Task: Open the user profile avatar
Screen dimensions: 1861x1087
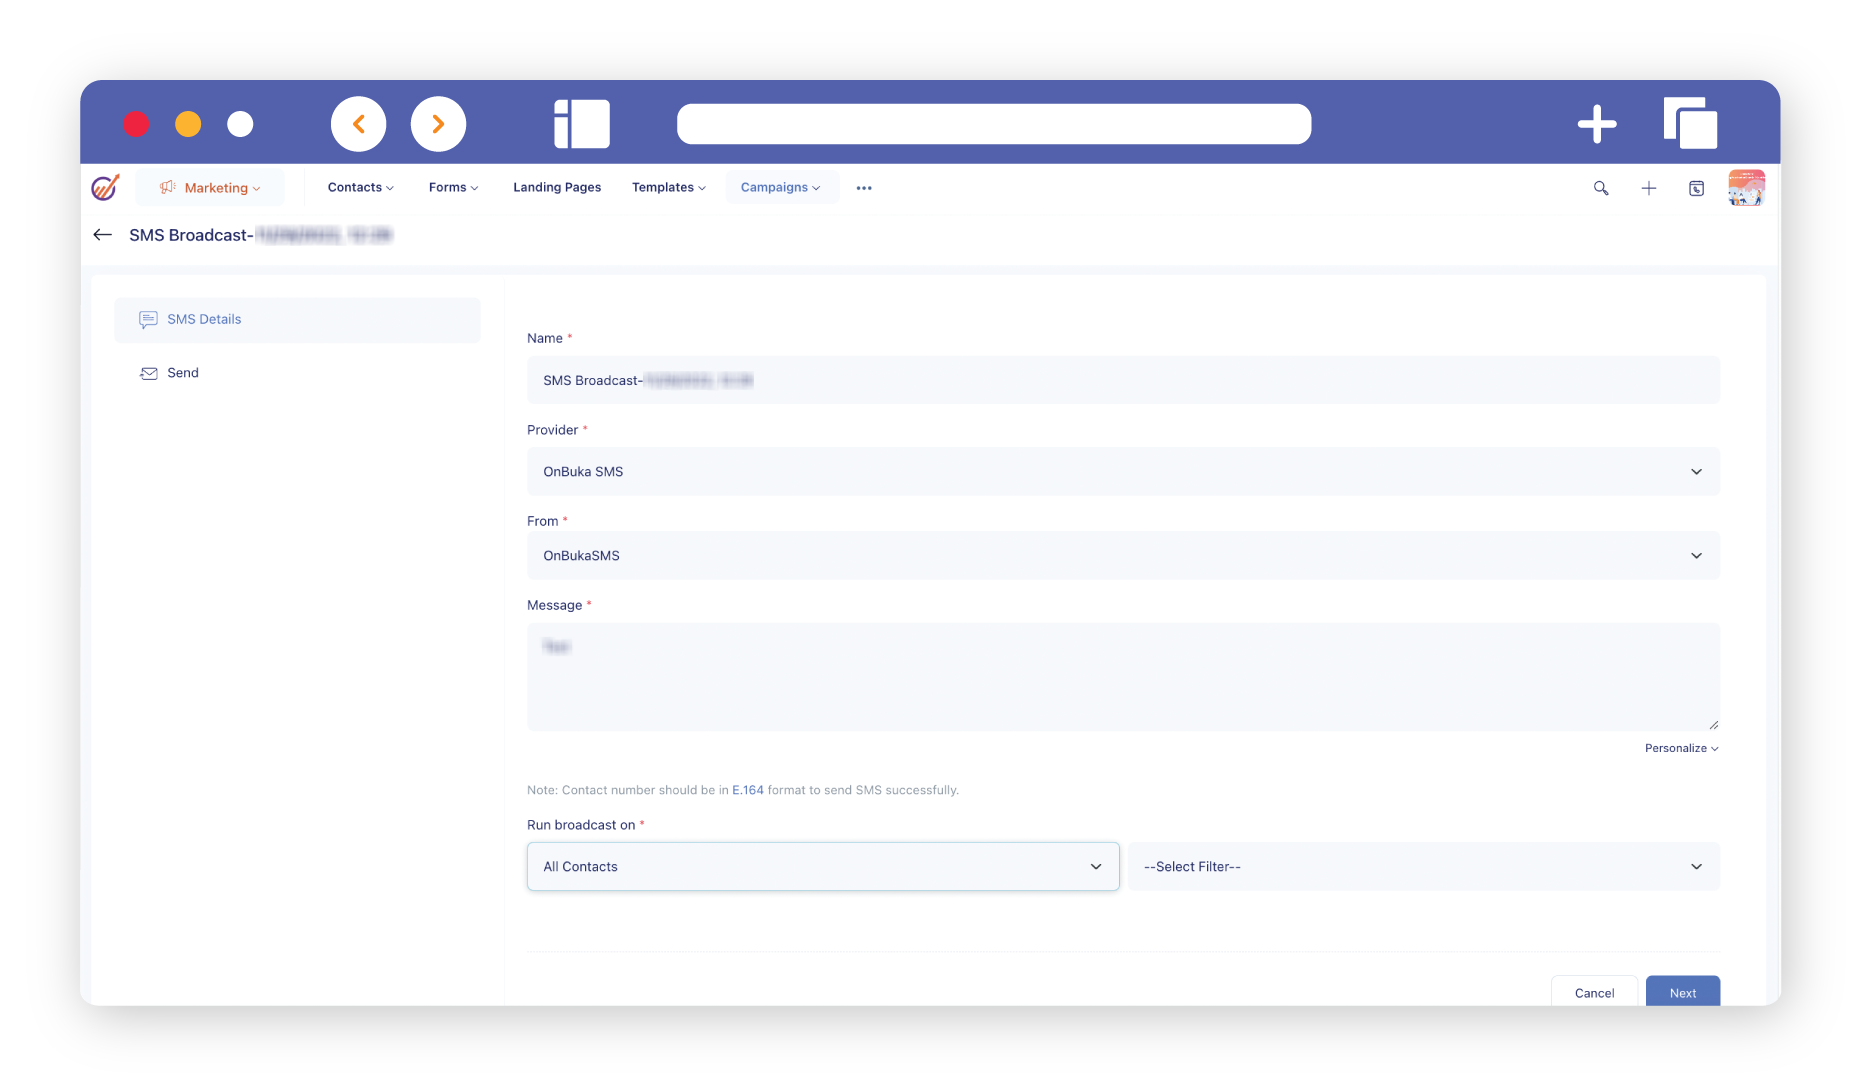Action: [x=1746, y=188]
